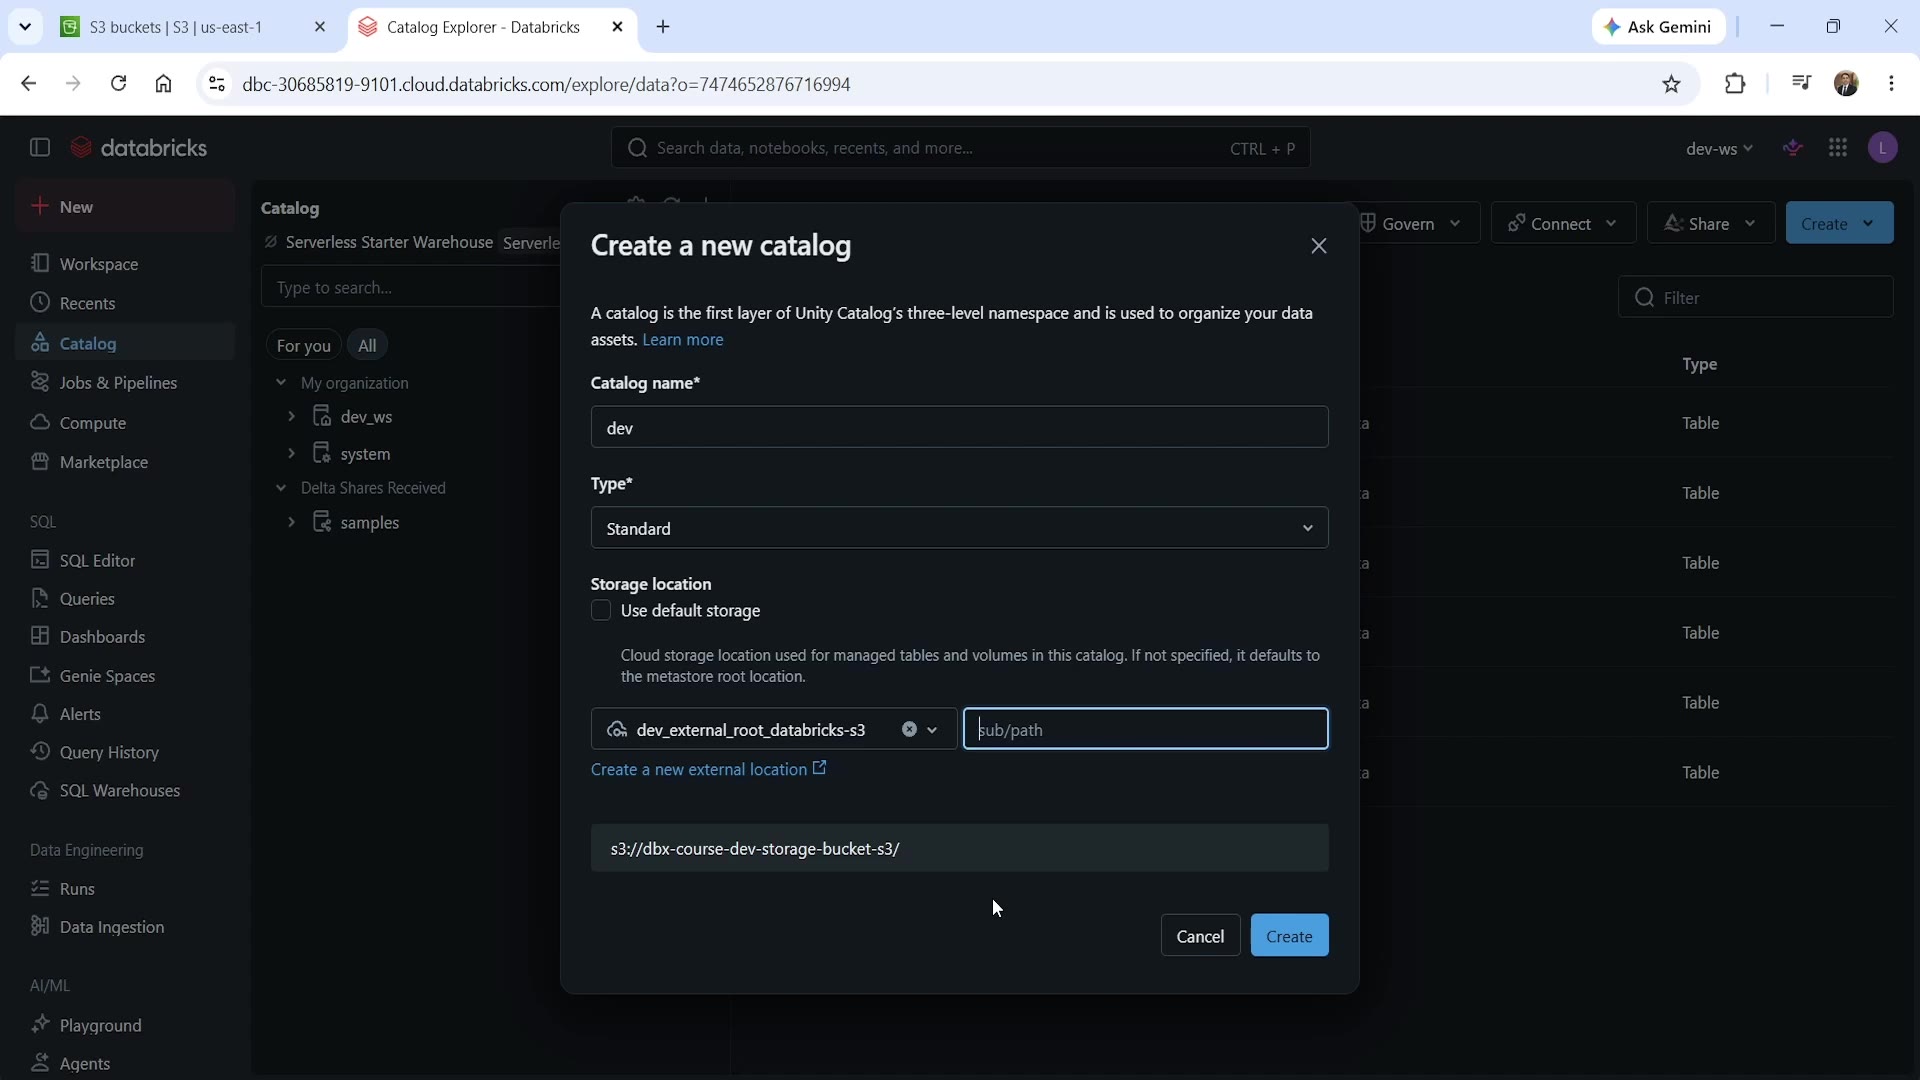Click the Create button in the dialog
Viewport: 1920px width, 1080px height.
point(1289,936)
